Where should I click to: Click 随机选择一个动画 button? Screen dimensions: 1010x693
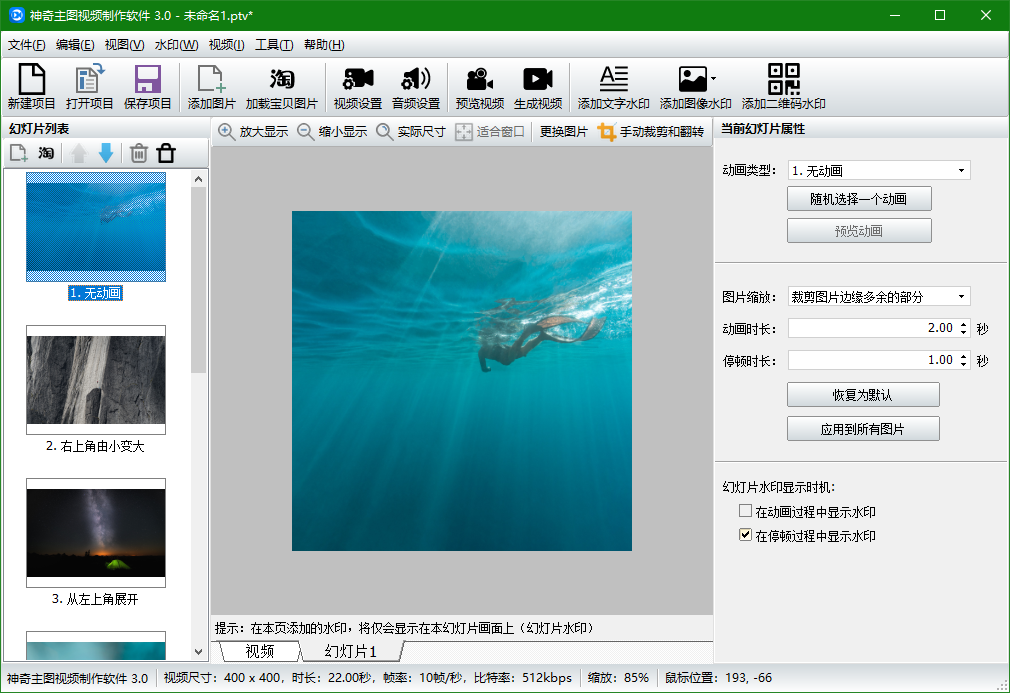click(x=859, y=199)
